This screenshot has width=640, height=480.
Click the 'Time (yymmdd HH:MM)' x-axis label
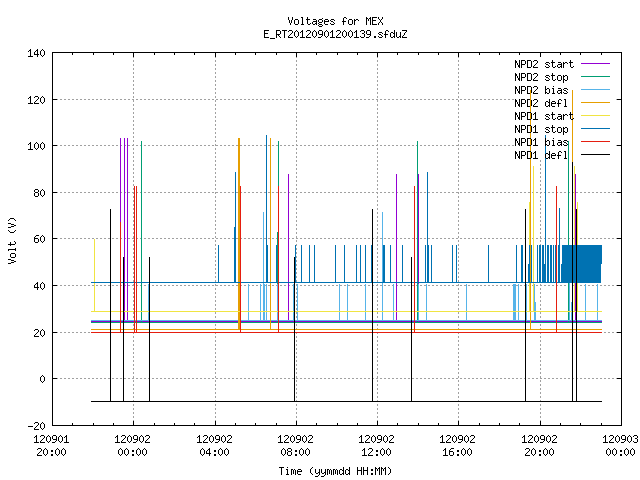tap(335, 471)
